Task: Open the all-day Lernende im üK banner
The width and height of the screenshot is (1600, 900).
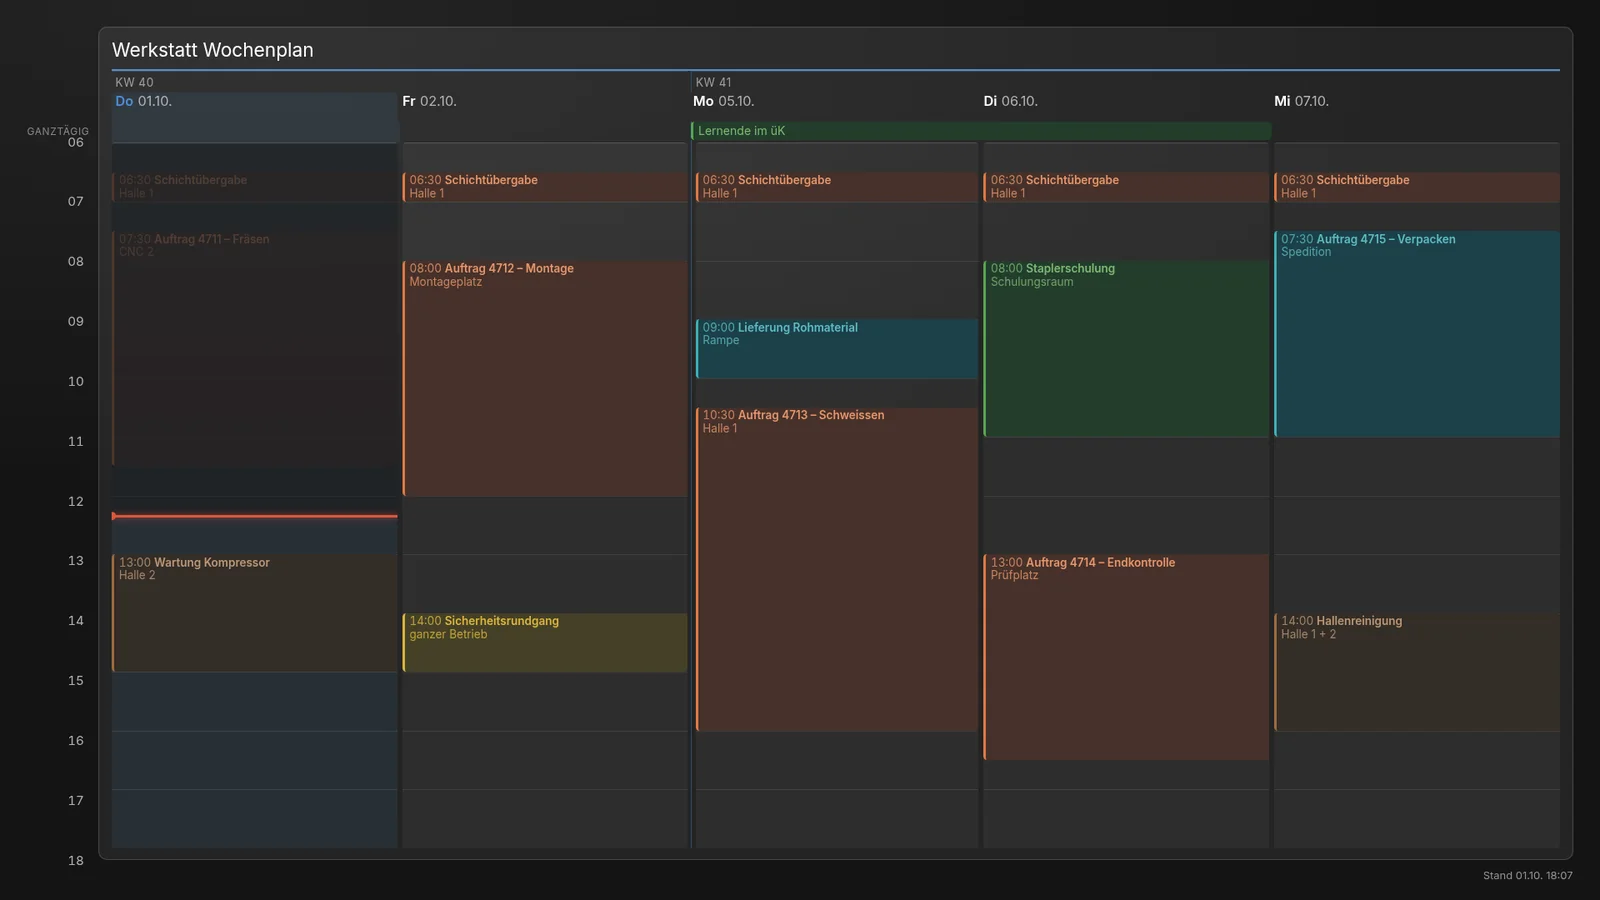Action: point(981,131)
